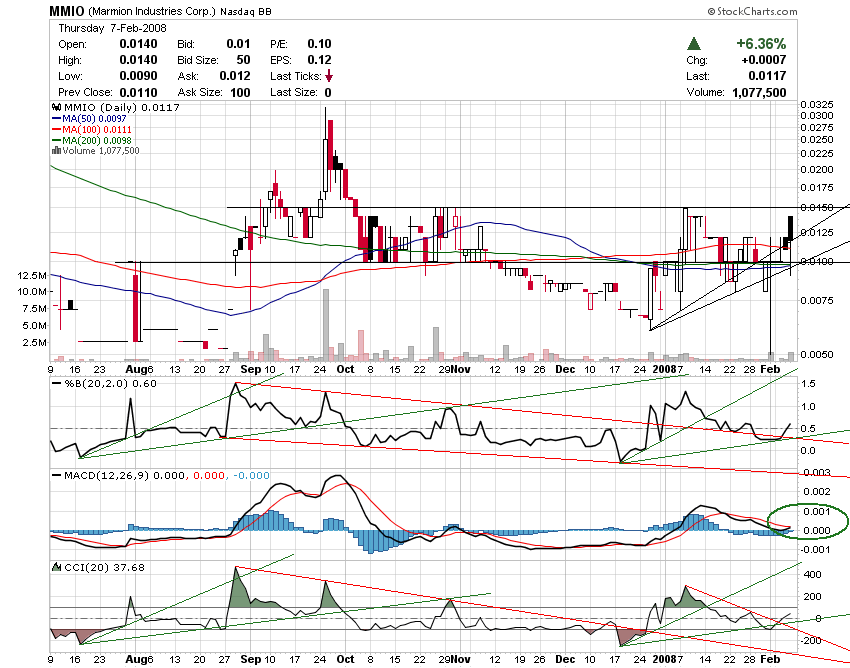
Task: Click the Ask value 0.012
Action: (x=235, y=76)
